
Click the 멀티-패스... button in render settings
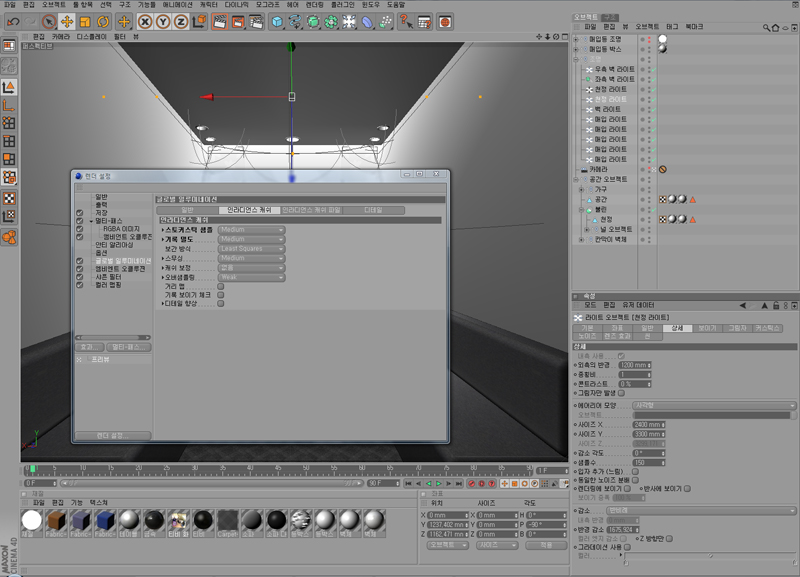(x=129, y=347)
